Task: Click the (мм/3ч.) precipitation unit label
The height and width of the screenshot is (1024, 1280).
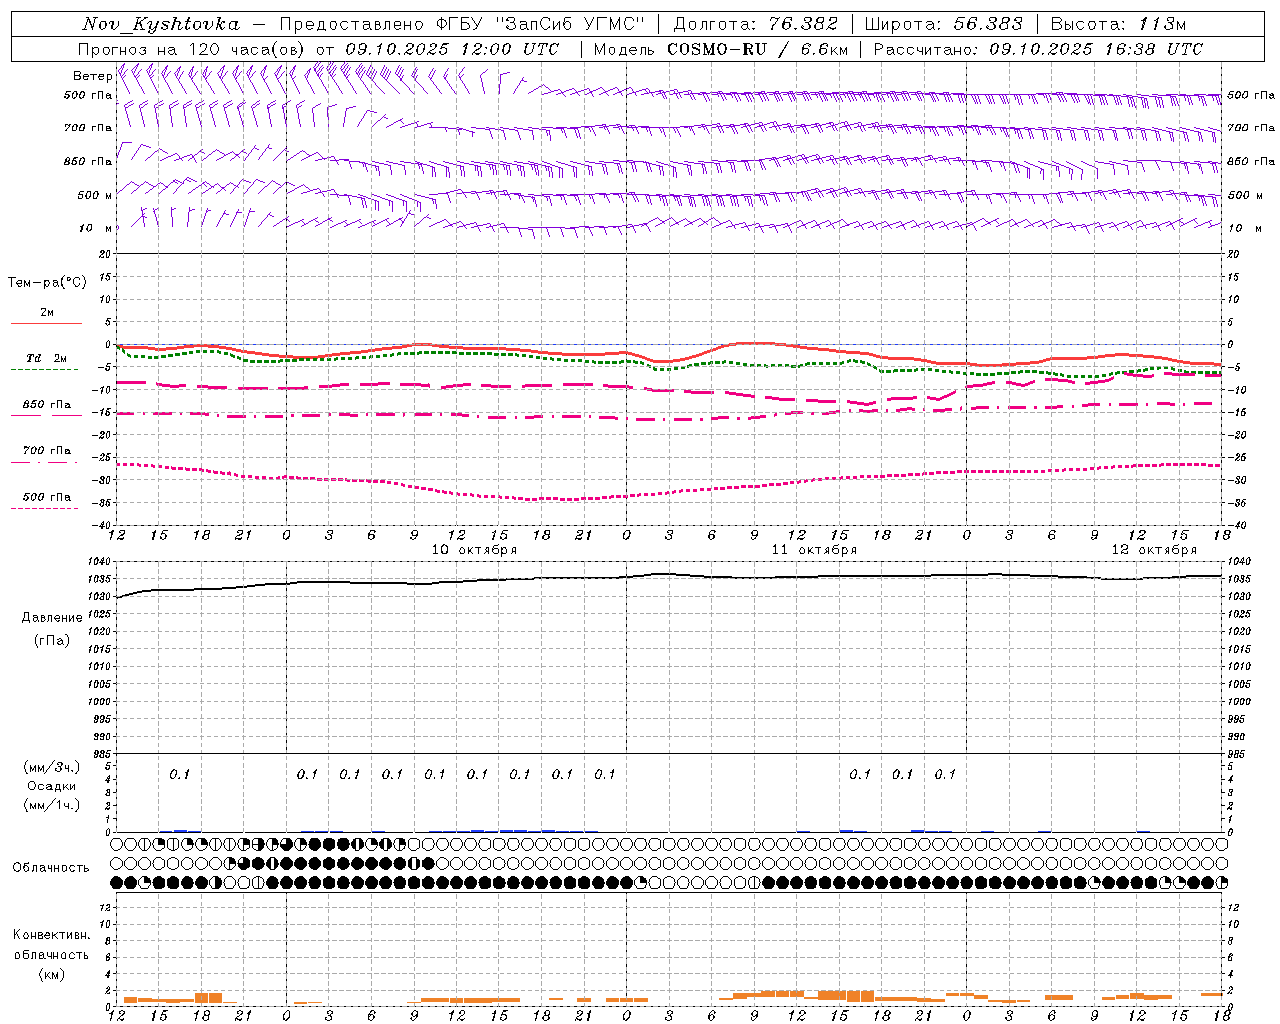Action: (52, 768)
